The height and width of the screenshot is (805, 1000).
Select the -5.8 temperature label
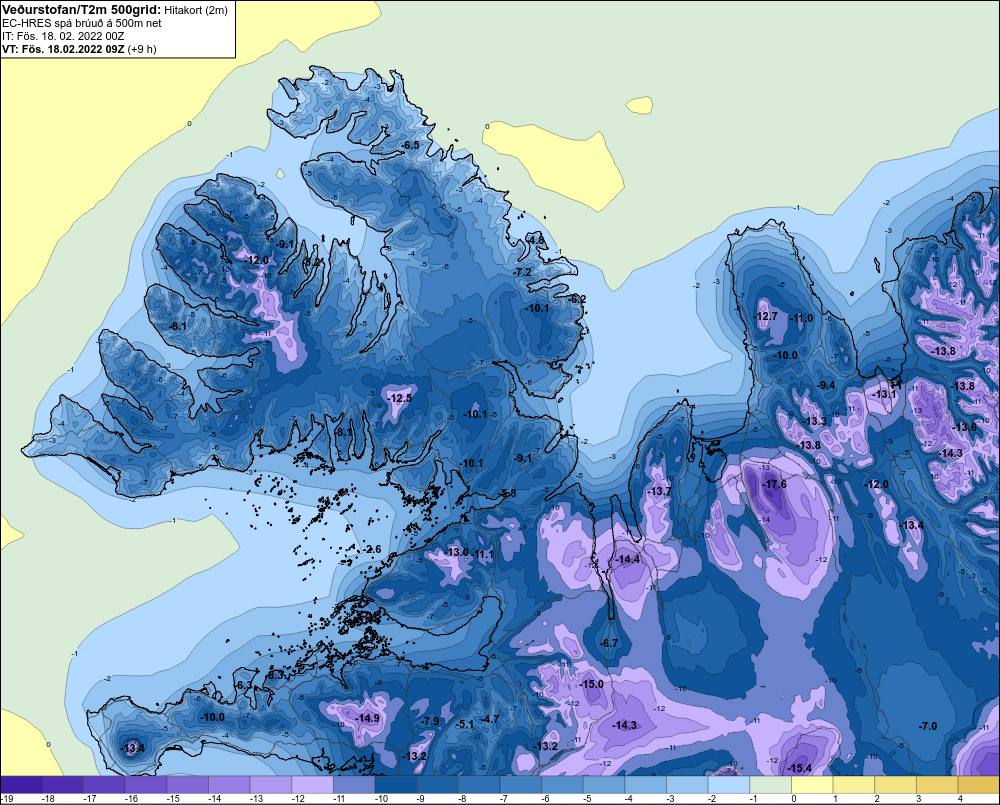click(507, 493)
